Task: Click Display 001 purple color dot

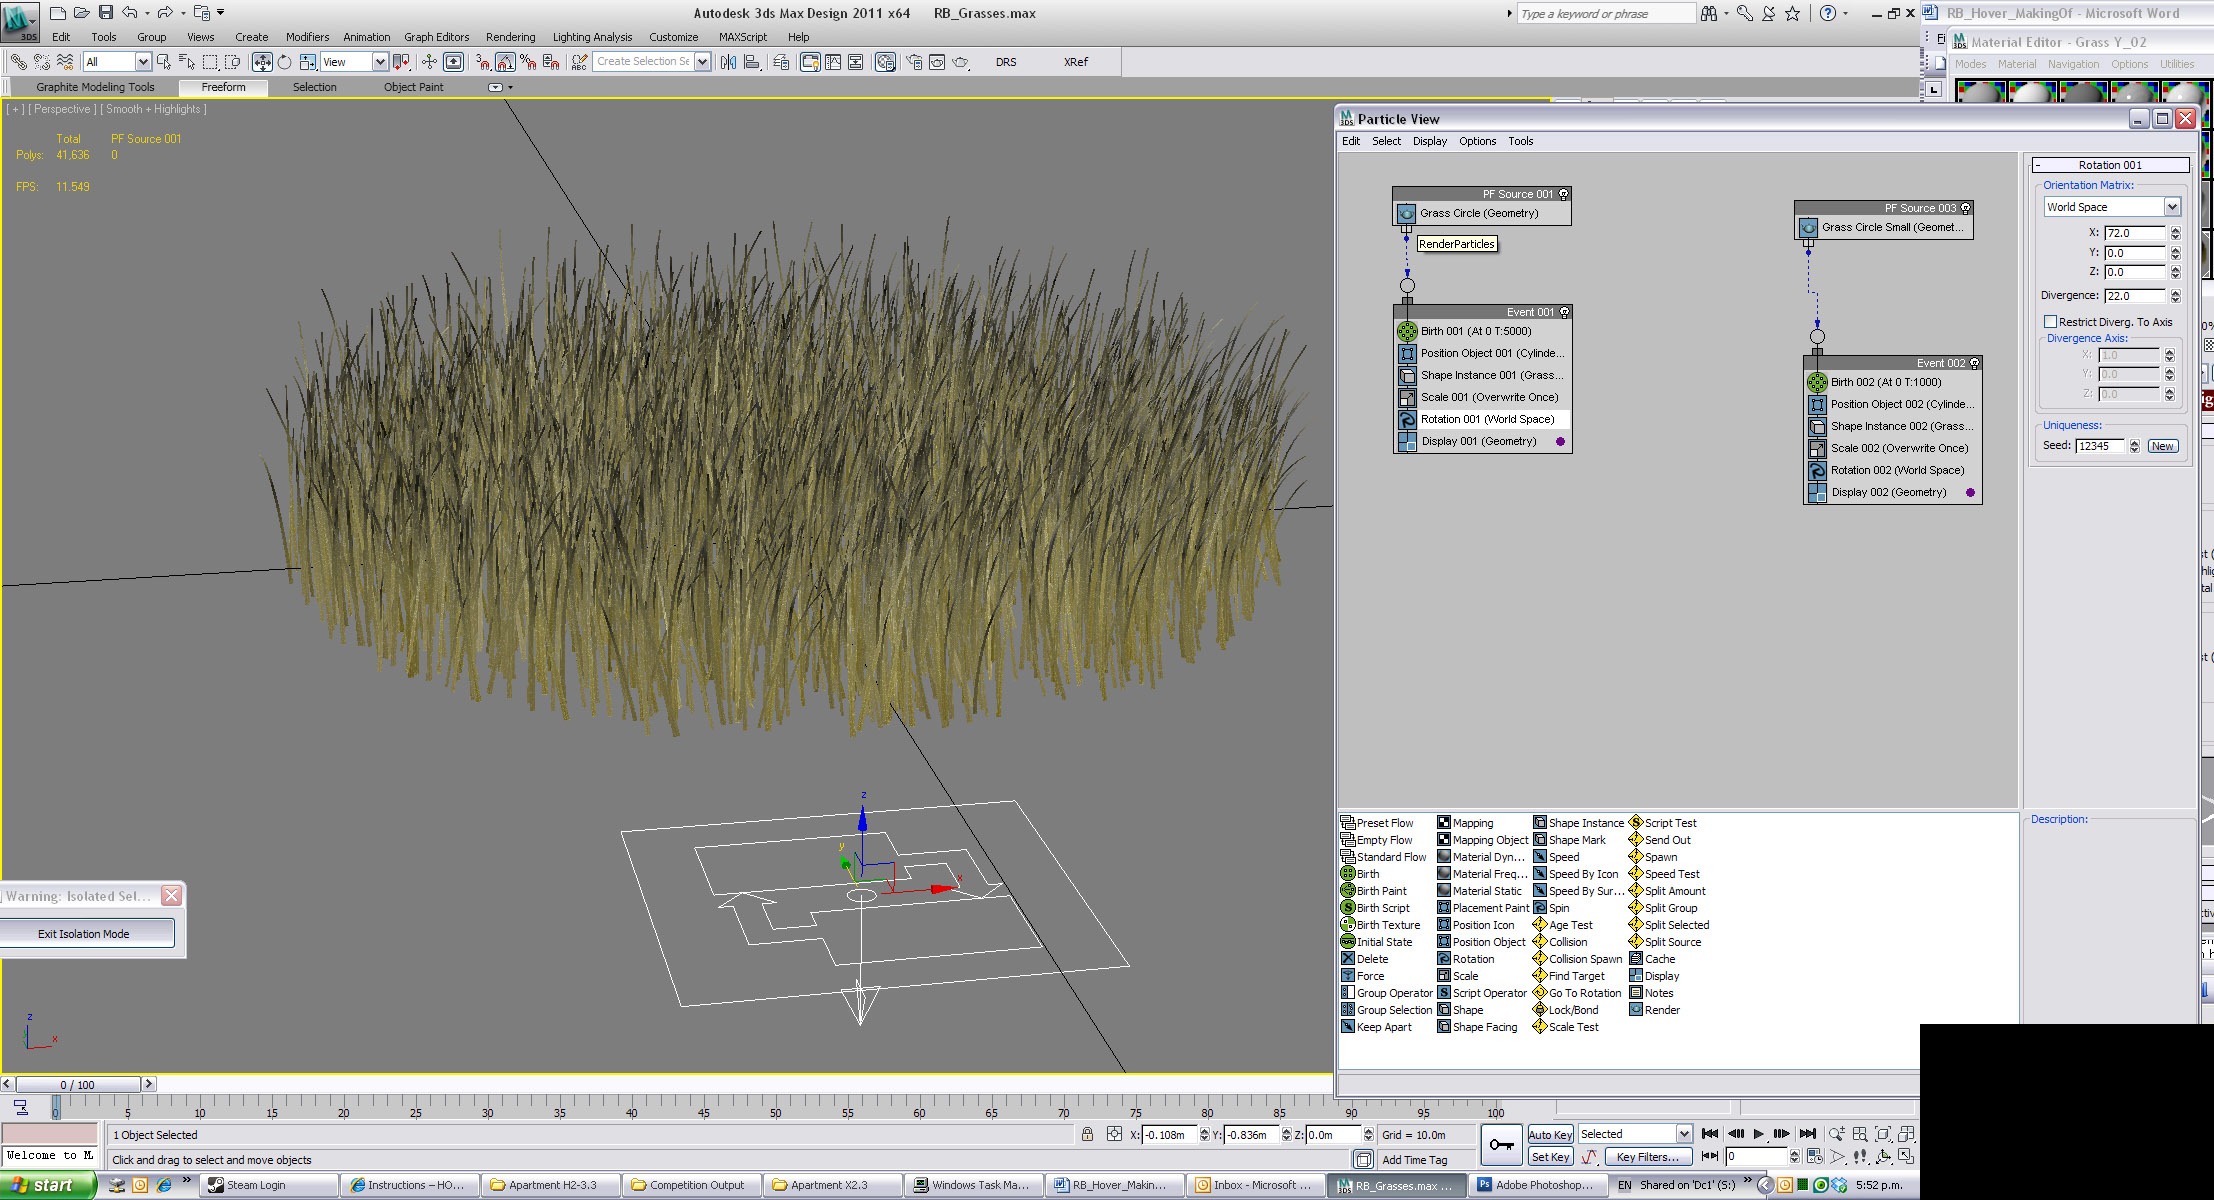Action: [1560, 441]
